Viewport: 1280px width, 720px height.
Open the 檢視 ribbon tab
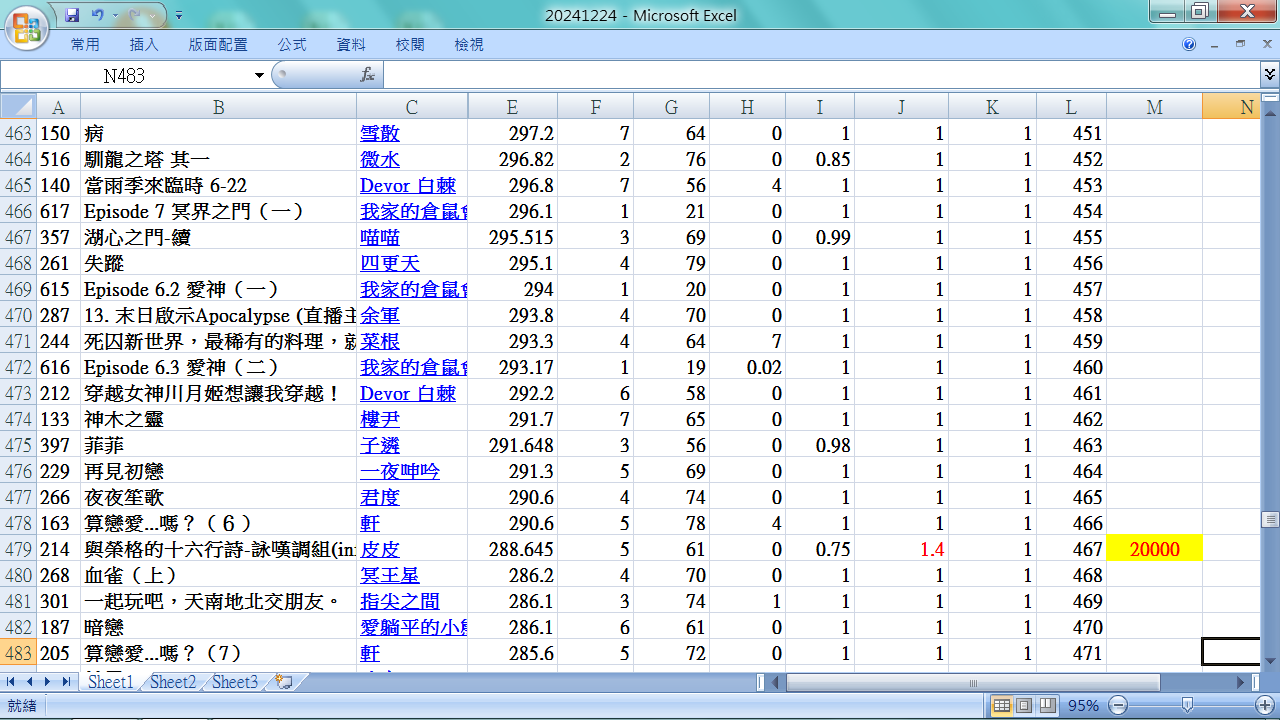coord(469,45)
